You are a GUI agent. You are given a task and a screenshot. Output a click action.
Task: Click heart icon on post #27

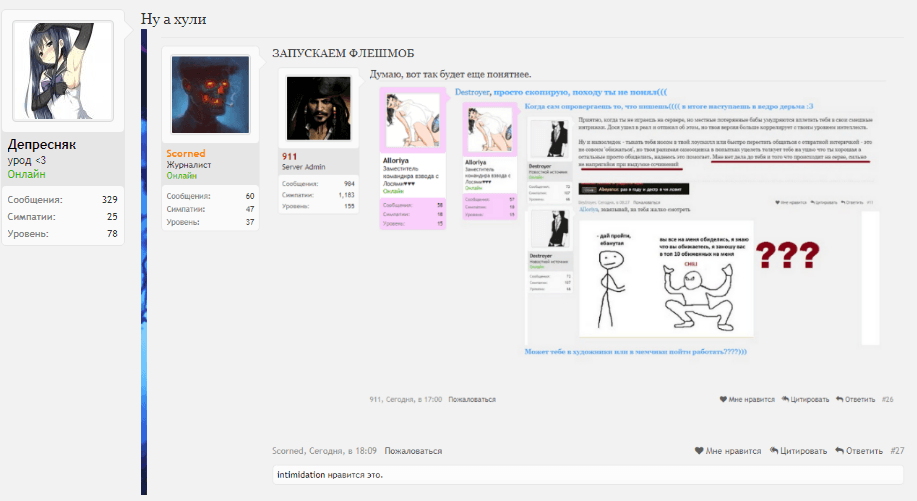(698, 451)
